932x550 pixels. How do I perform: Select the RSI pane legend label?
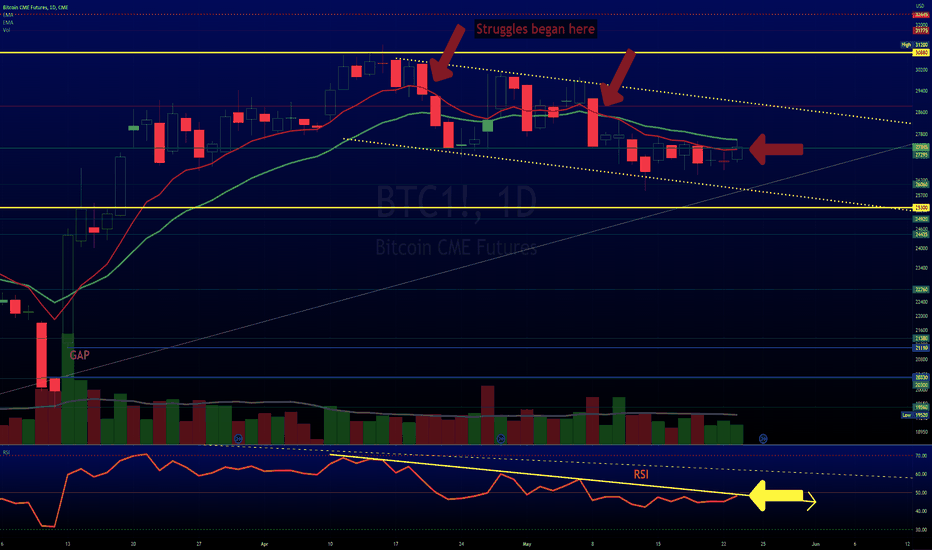coord(6,452)
